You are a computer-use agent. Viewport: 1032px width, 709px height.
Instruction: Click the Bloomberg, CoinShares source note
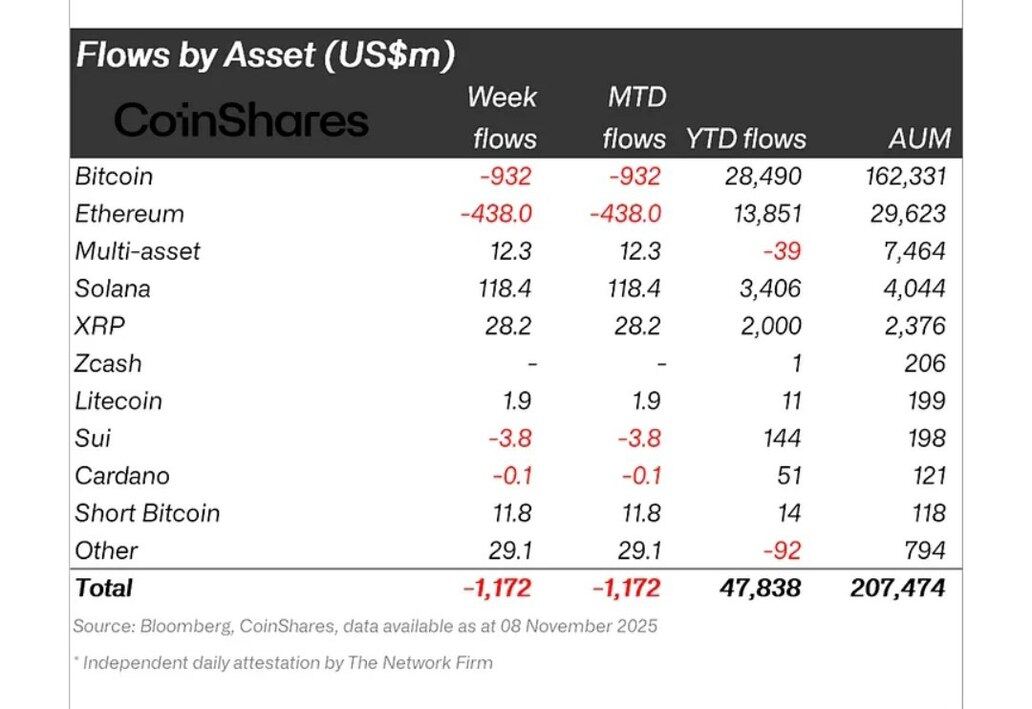[365, 627]
